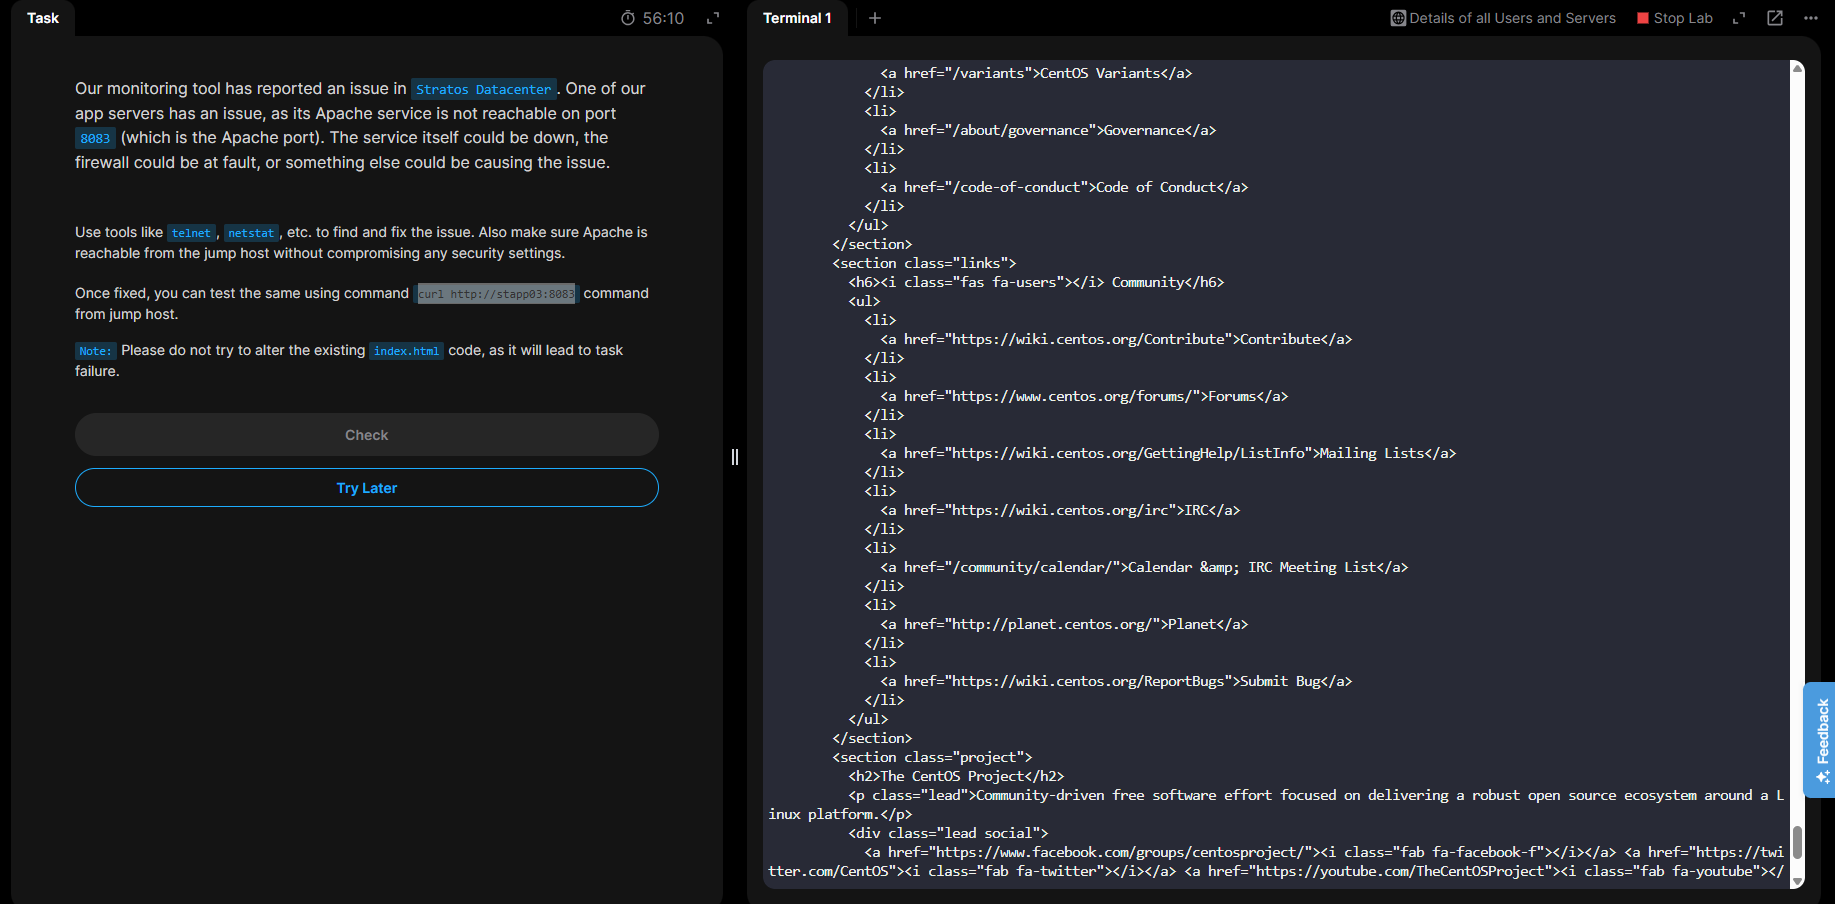Click the index.html code chip
The height and width of the screenshot is (904, 1835).
coord(406,351)
